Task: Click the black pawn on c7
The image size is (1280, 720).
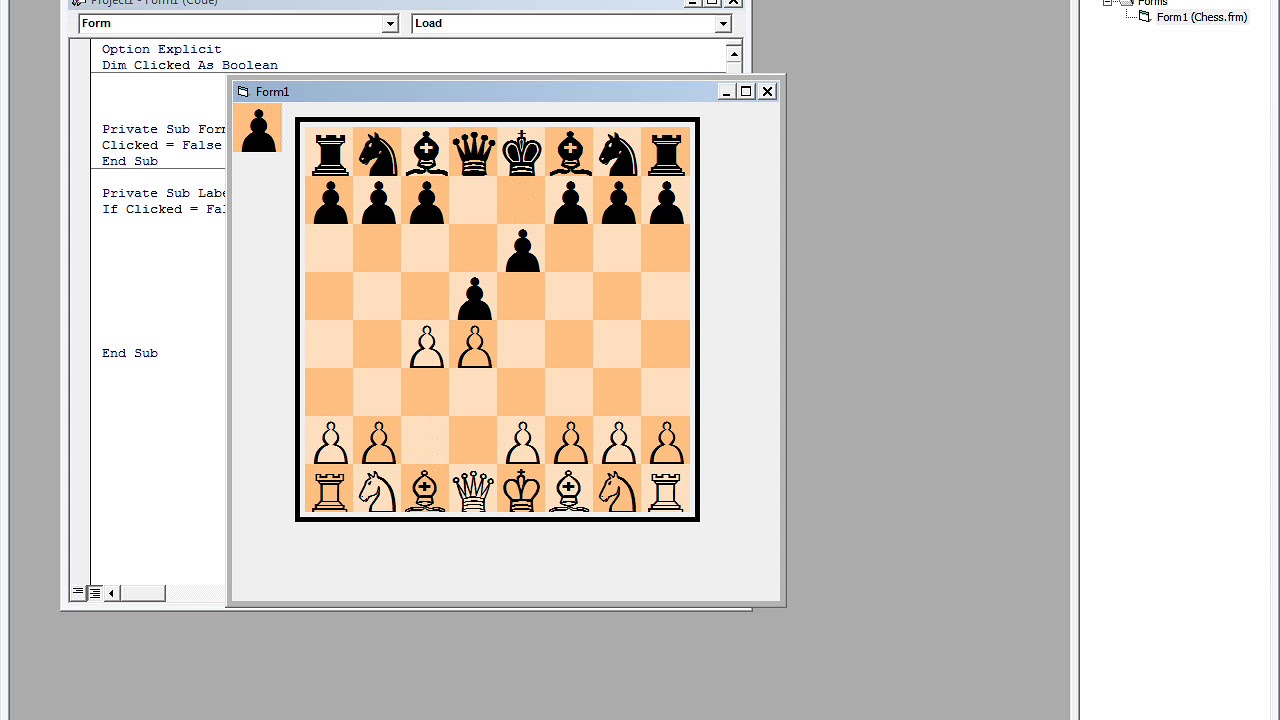Action: pyautogui.click(x=425, y=200)
